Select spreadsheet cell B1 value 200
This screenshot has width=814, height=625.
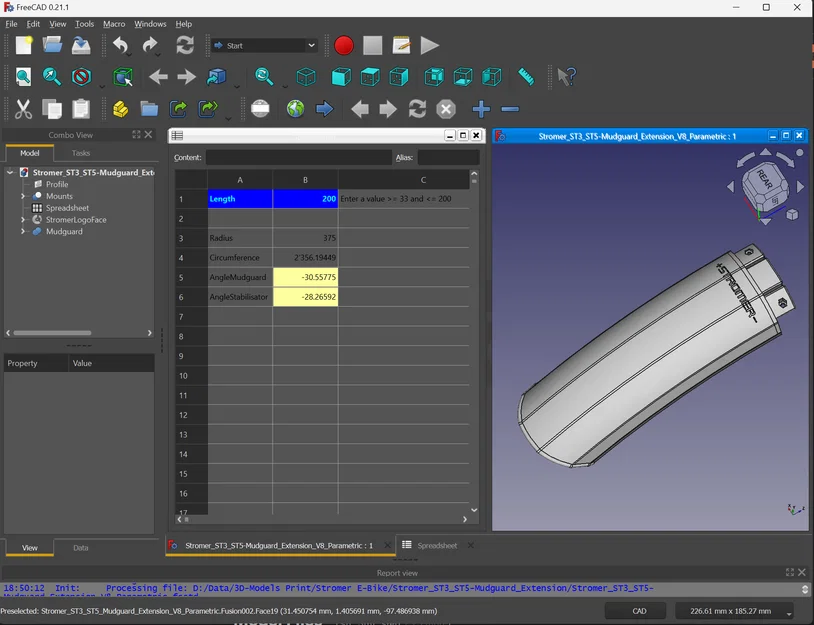[x=305, y=199]
